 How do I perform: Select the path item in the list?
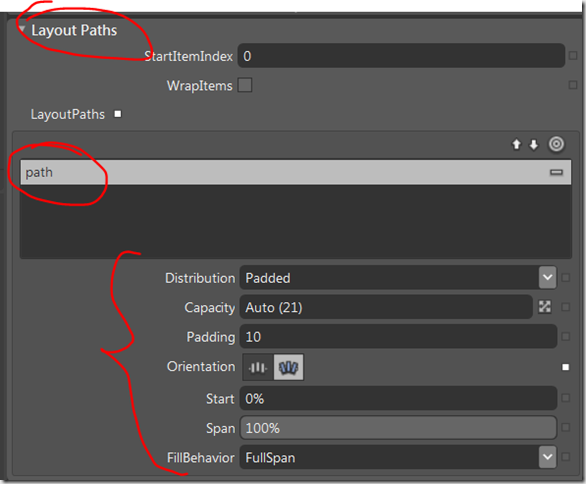tap(296, 172)
